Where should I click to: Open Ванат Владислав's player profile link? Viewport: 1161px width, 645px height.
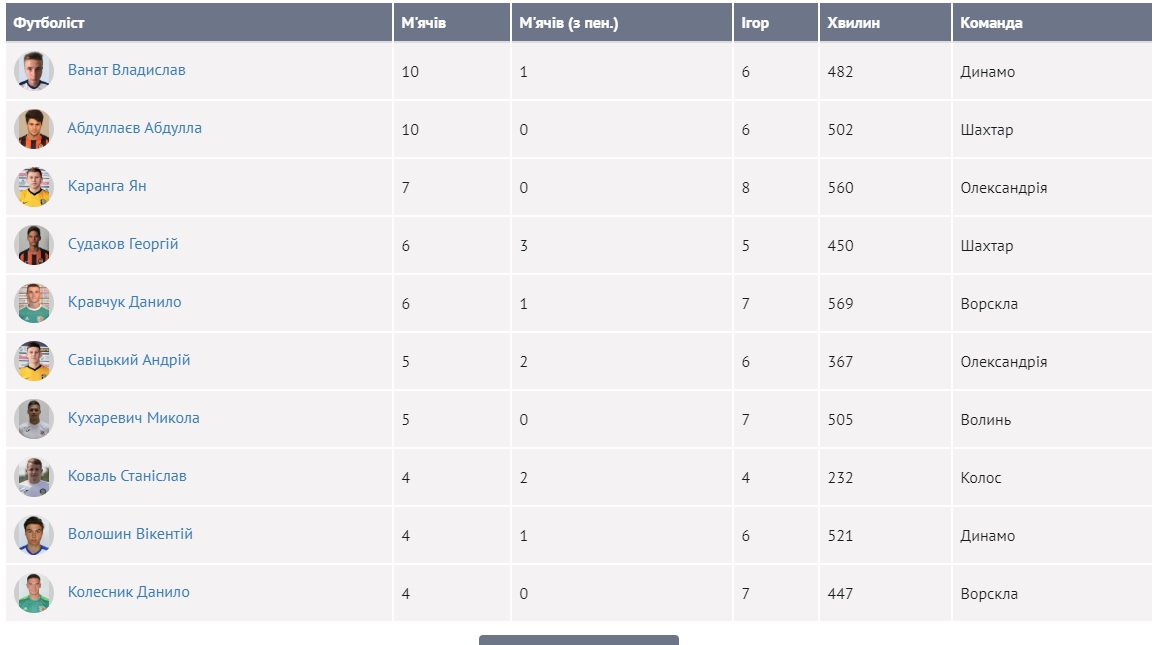(126, 70)
